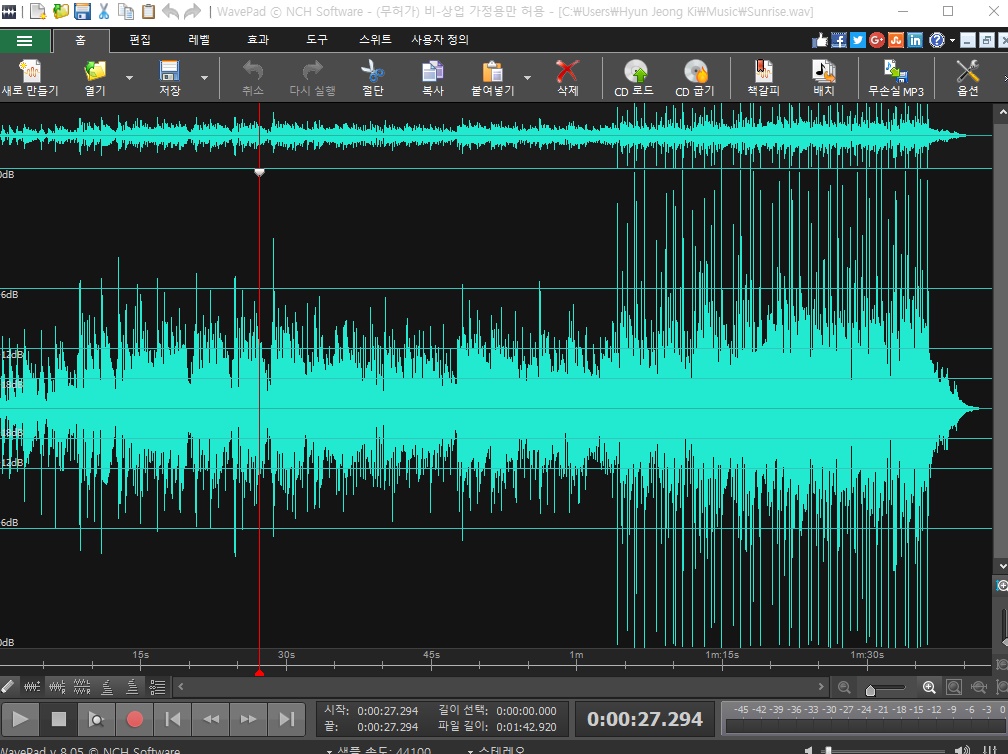Toggle the list view button

click(158, 687)
